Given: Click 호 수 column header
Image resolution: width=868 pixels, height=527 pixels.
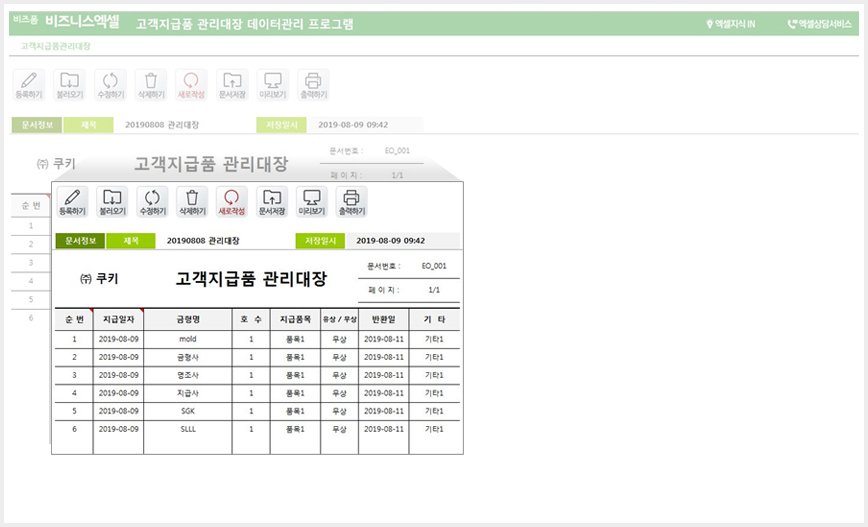Looking at the screenshot, I should coord(251,319).
